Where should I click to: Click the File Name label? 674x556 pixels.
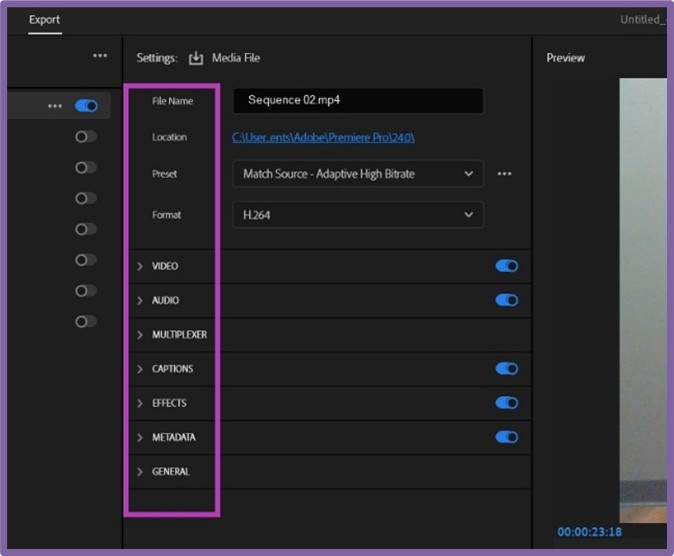[x=172, y=101]
